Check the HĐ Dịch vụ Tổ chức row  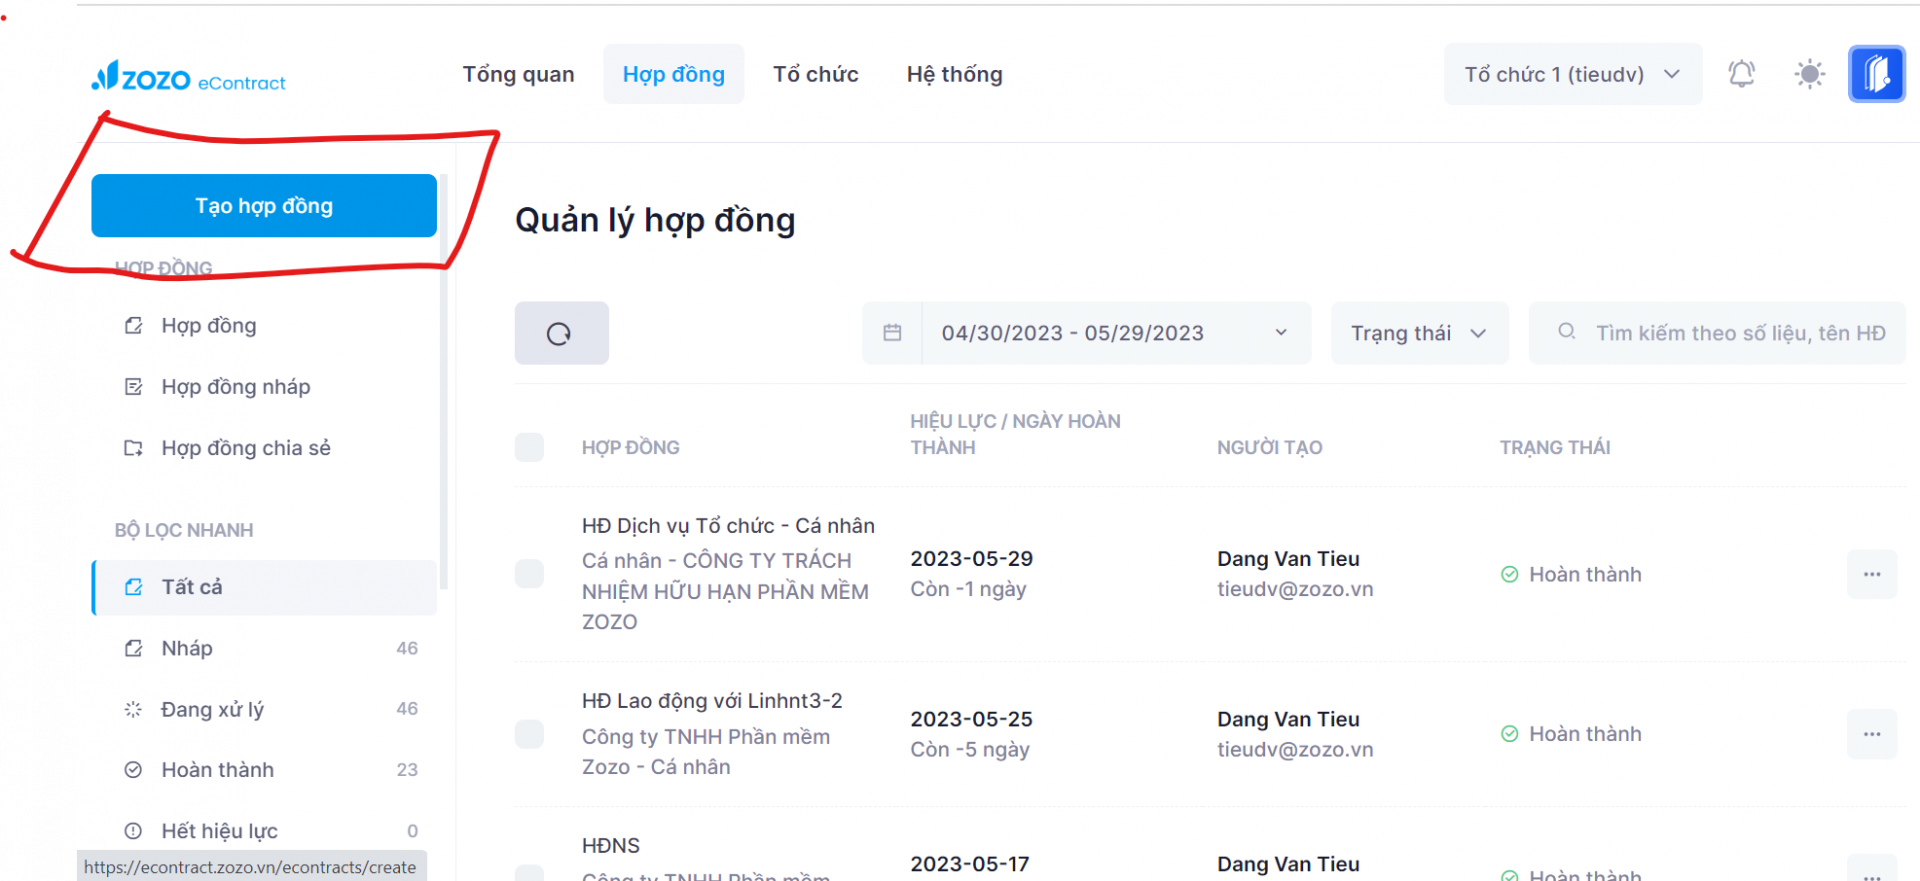coord(529,574)
